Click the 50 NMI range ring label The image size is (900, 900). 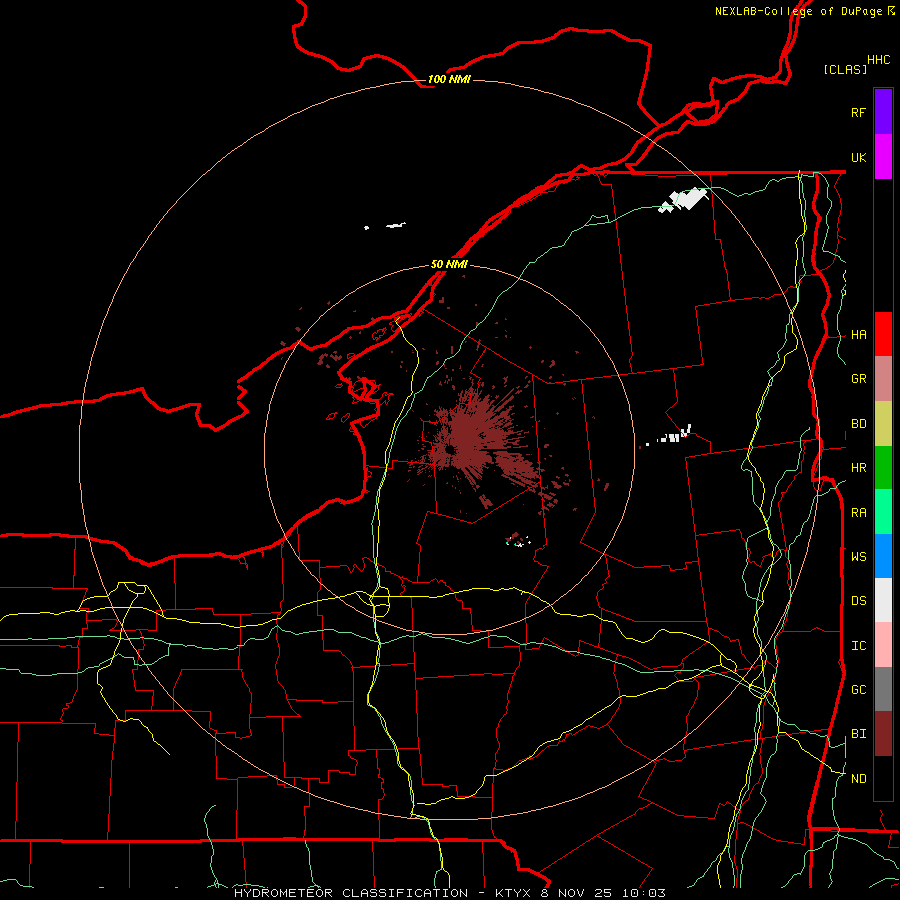pos(449,264)
